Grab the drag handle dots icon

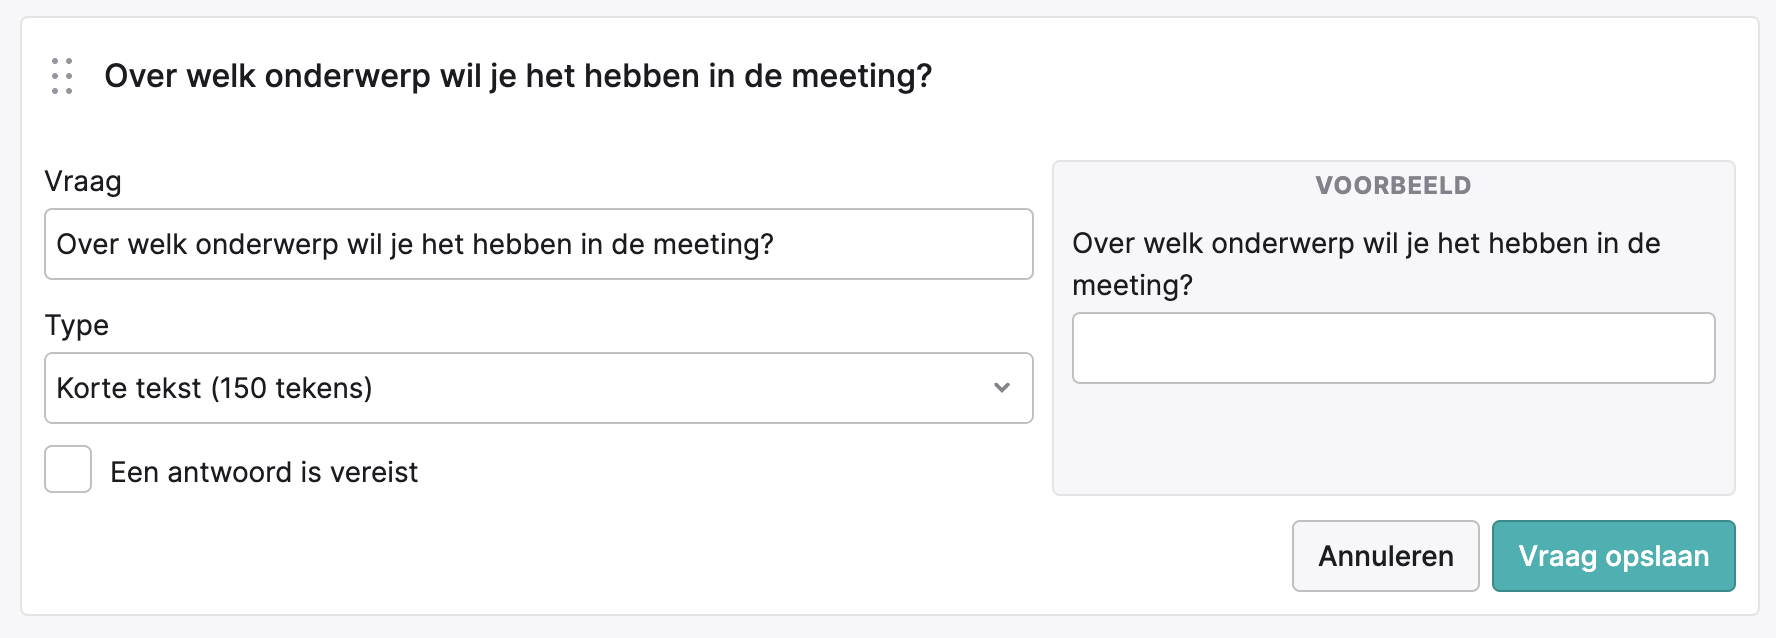point(62,76)
